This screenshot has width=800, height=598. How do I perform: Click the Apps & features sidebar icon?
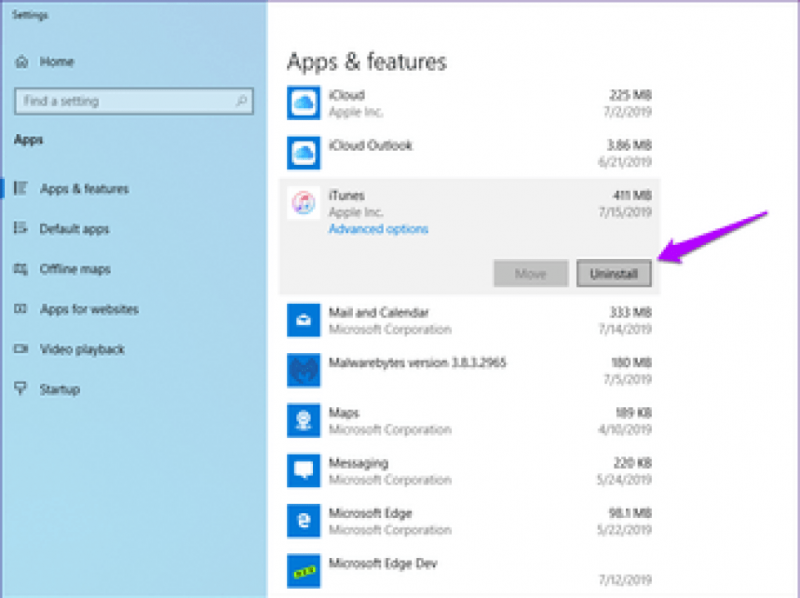(x=20, y=188)
